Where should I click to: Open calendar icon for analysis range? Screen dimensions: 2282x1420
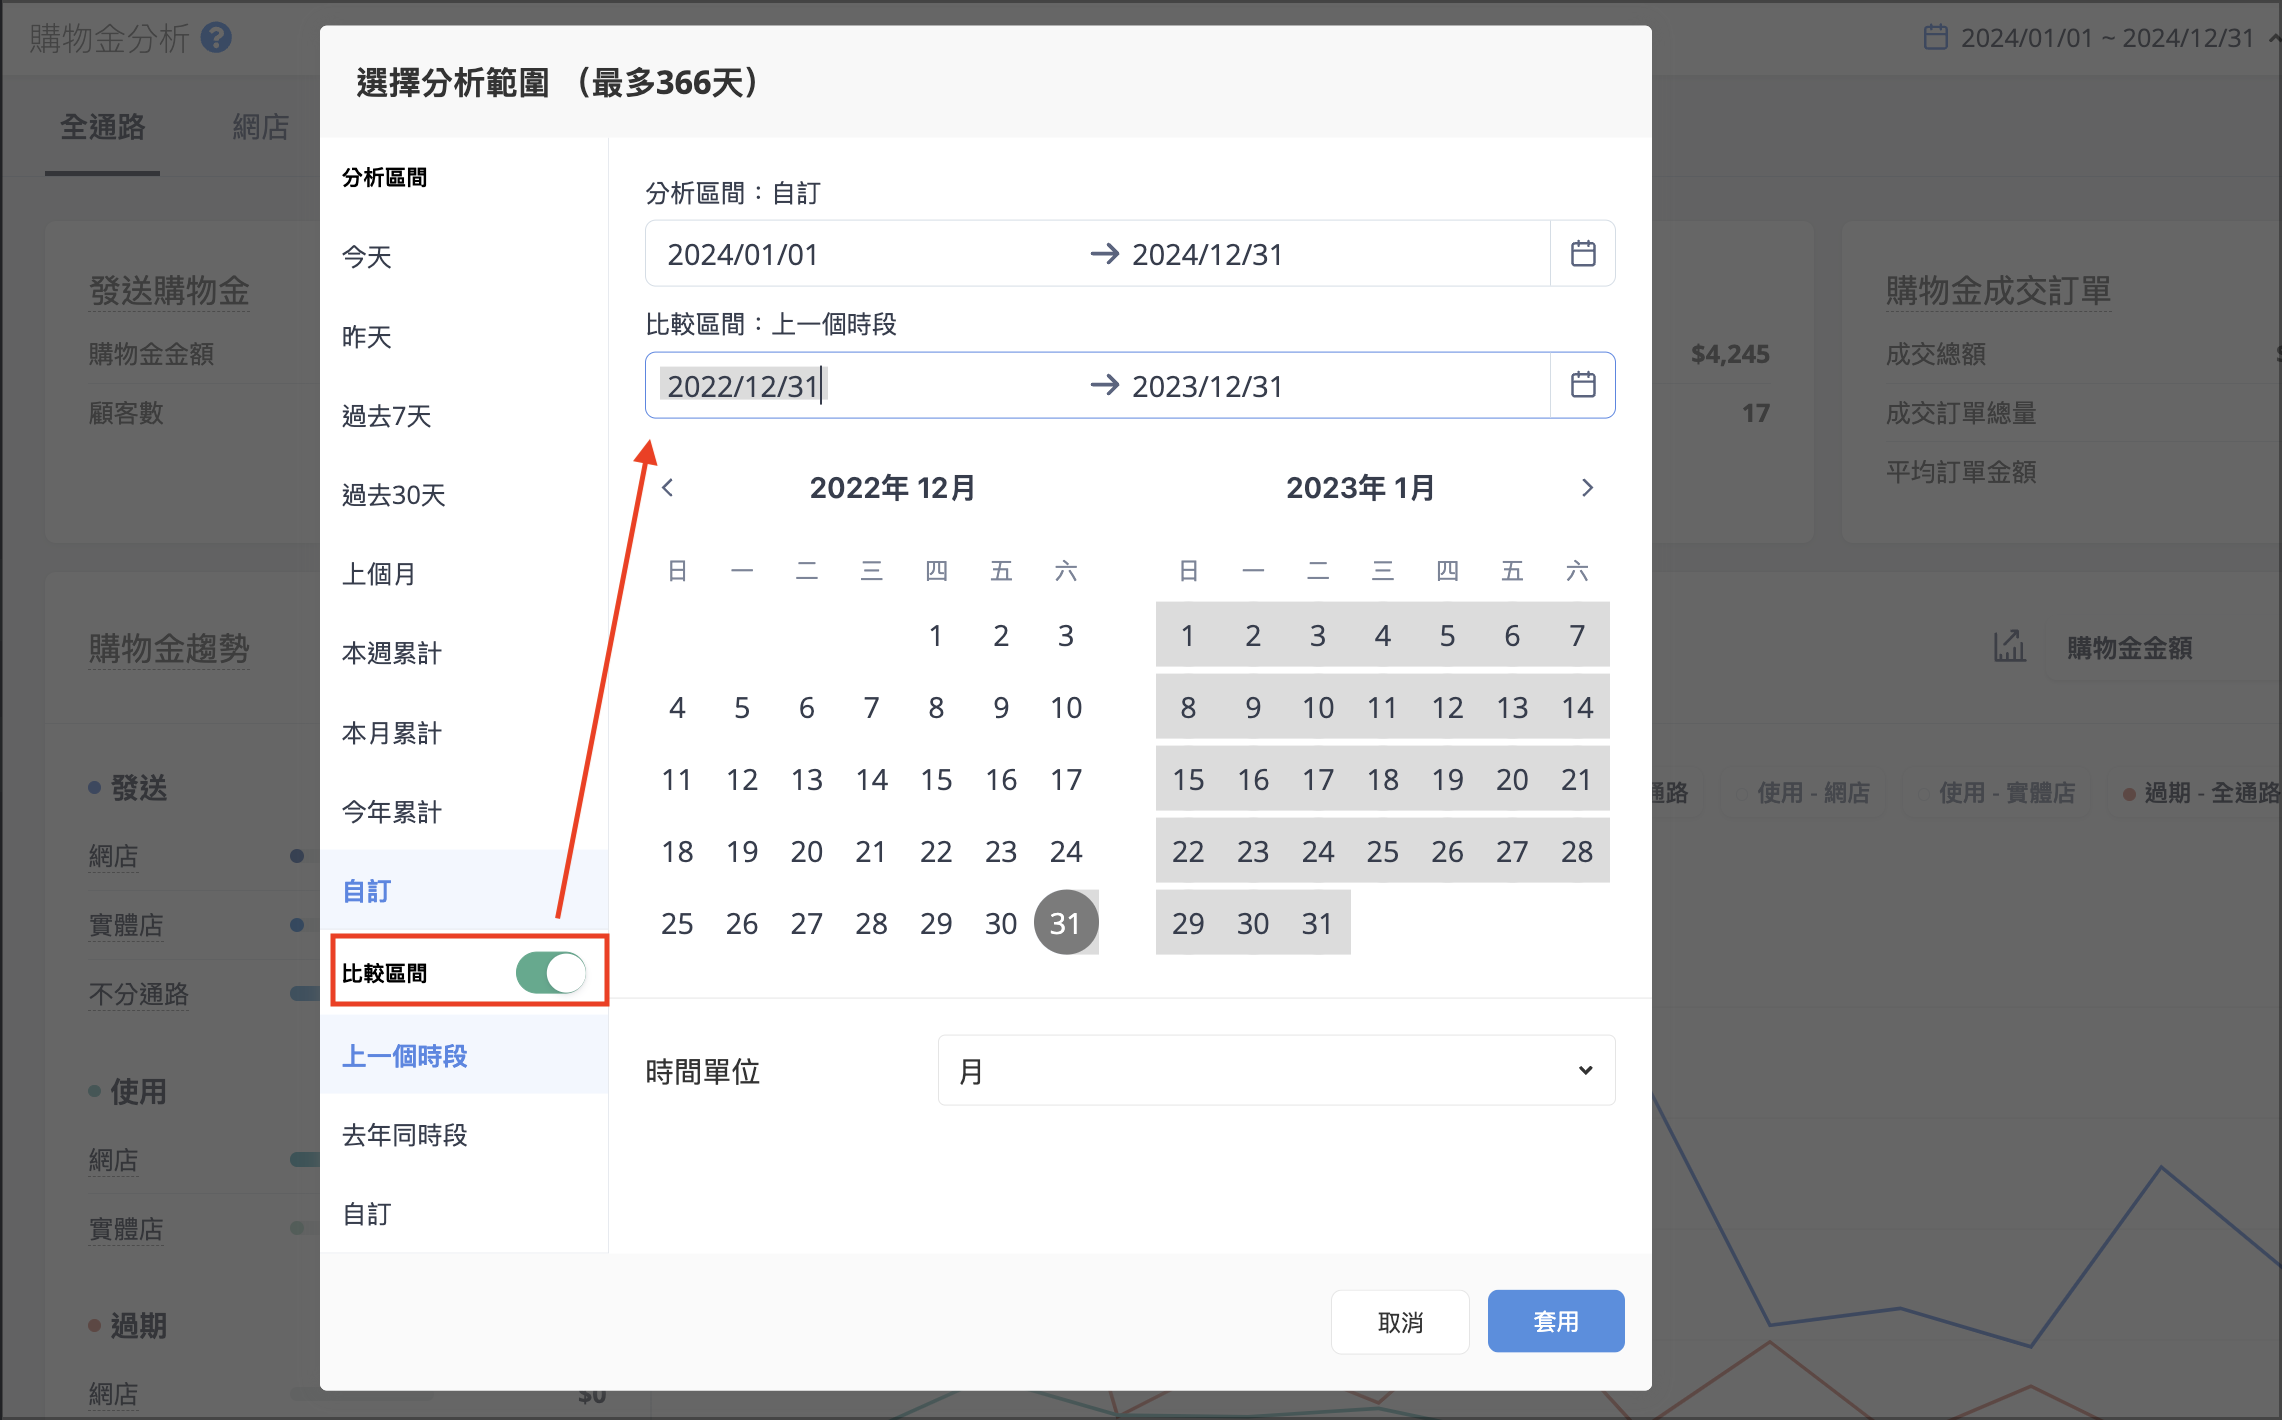click(x=1582, y=254)
